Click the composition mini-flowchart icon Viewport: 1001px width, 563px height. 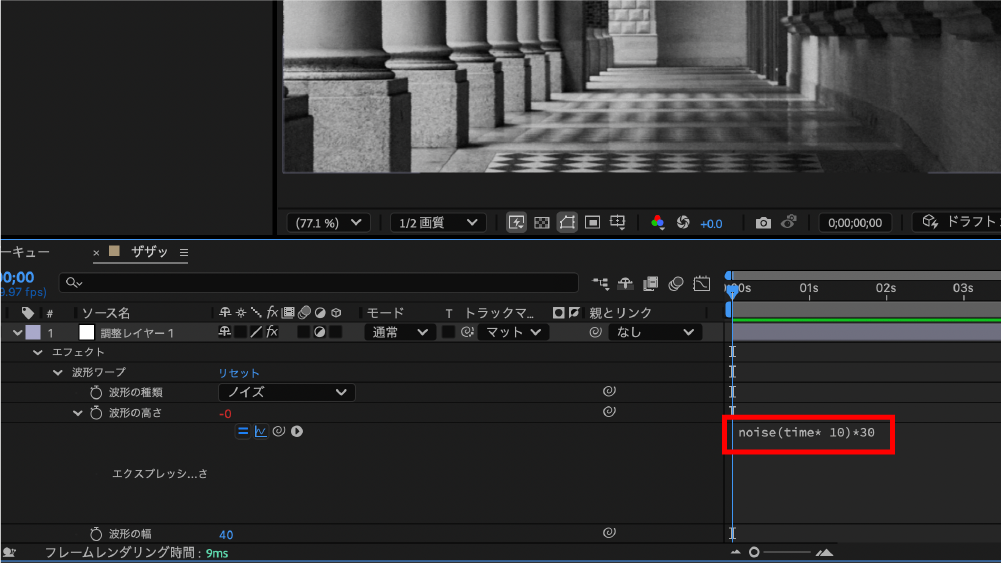[x=600, y=283]
